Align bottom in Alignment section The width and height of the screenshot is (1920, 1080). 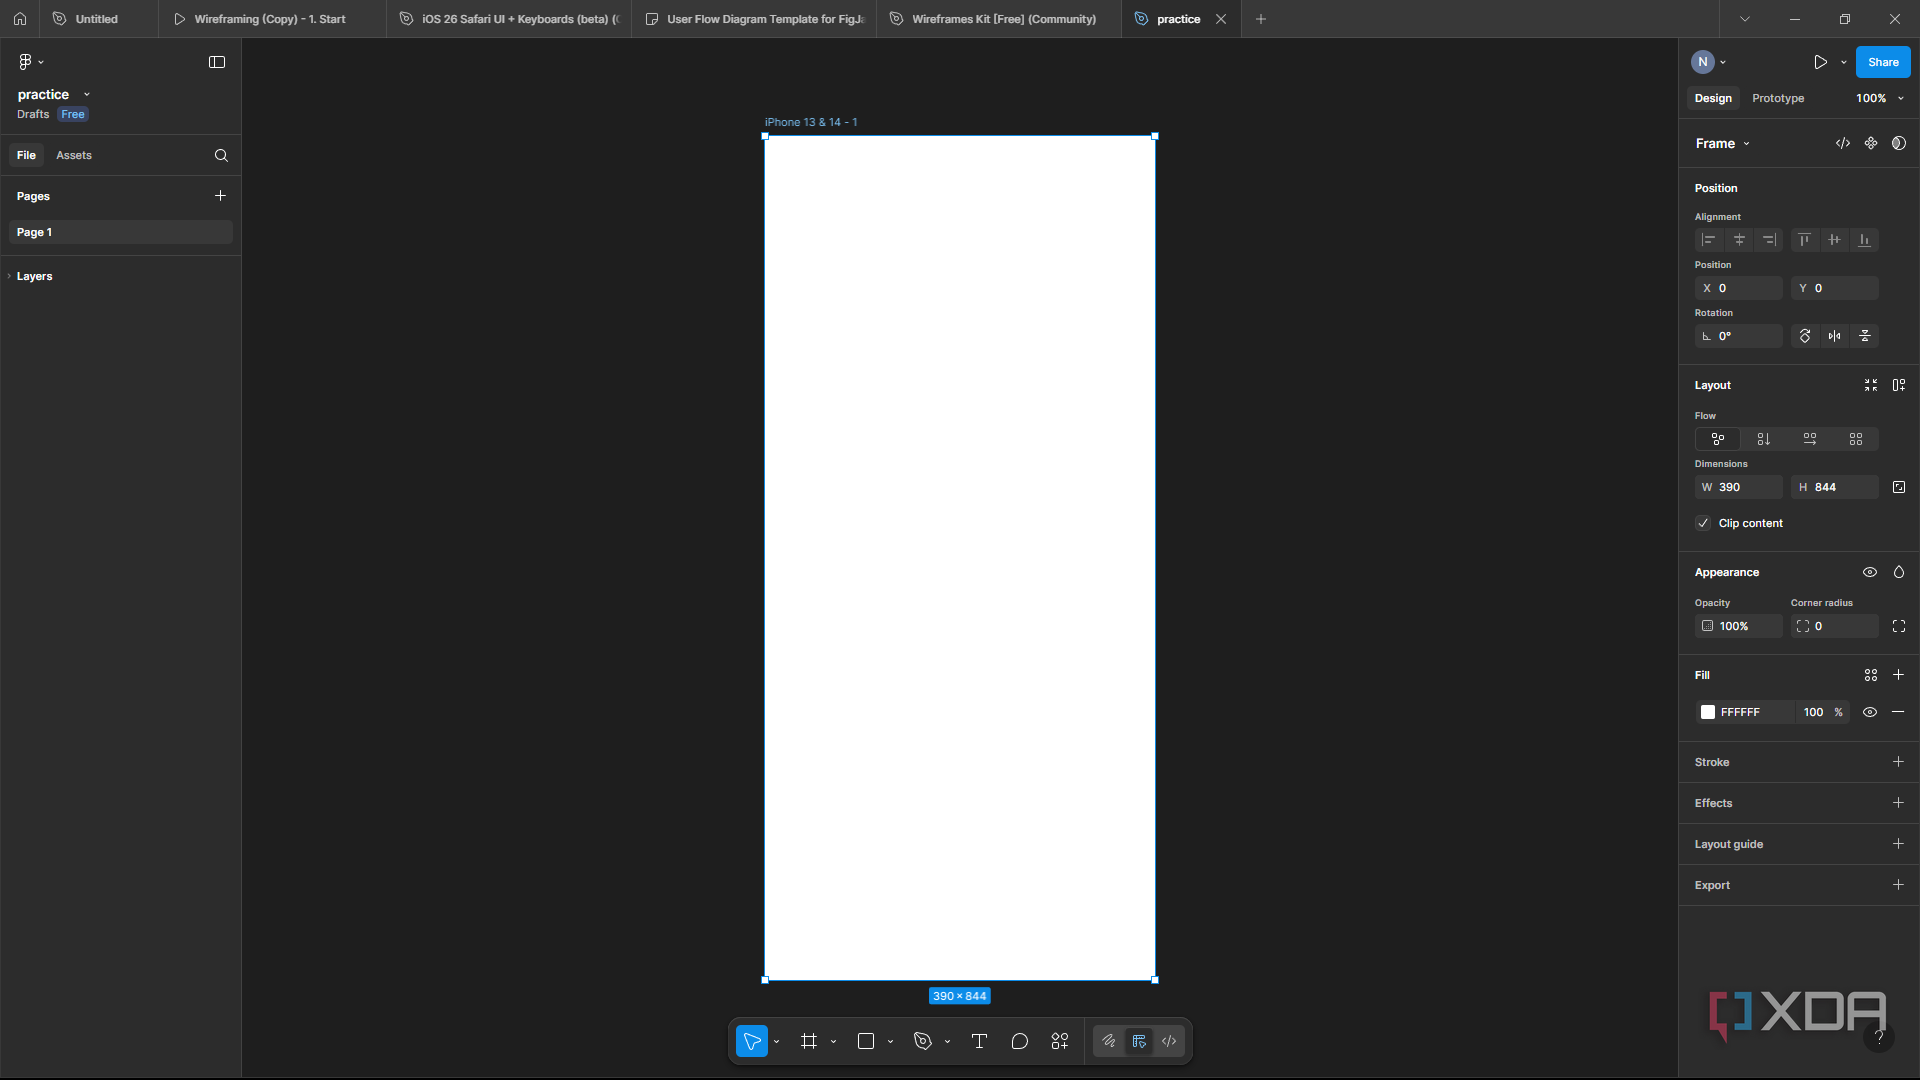point(1864,240)
